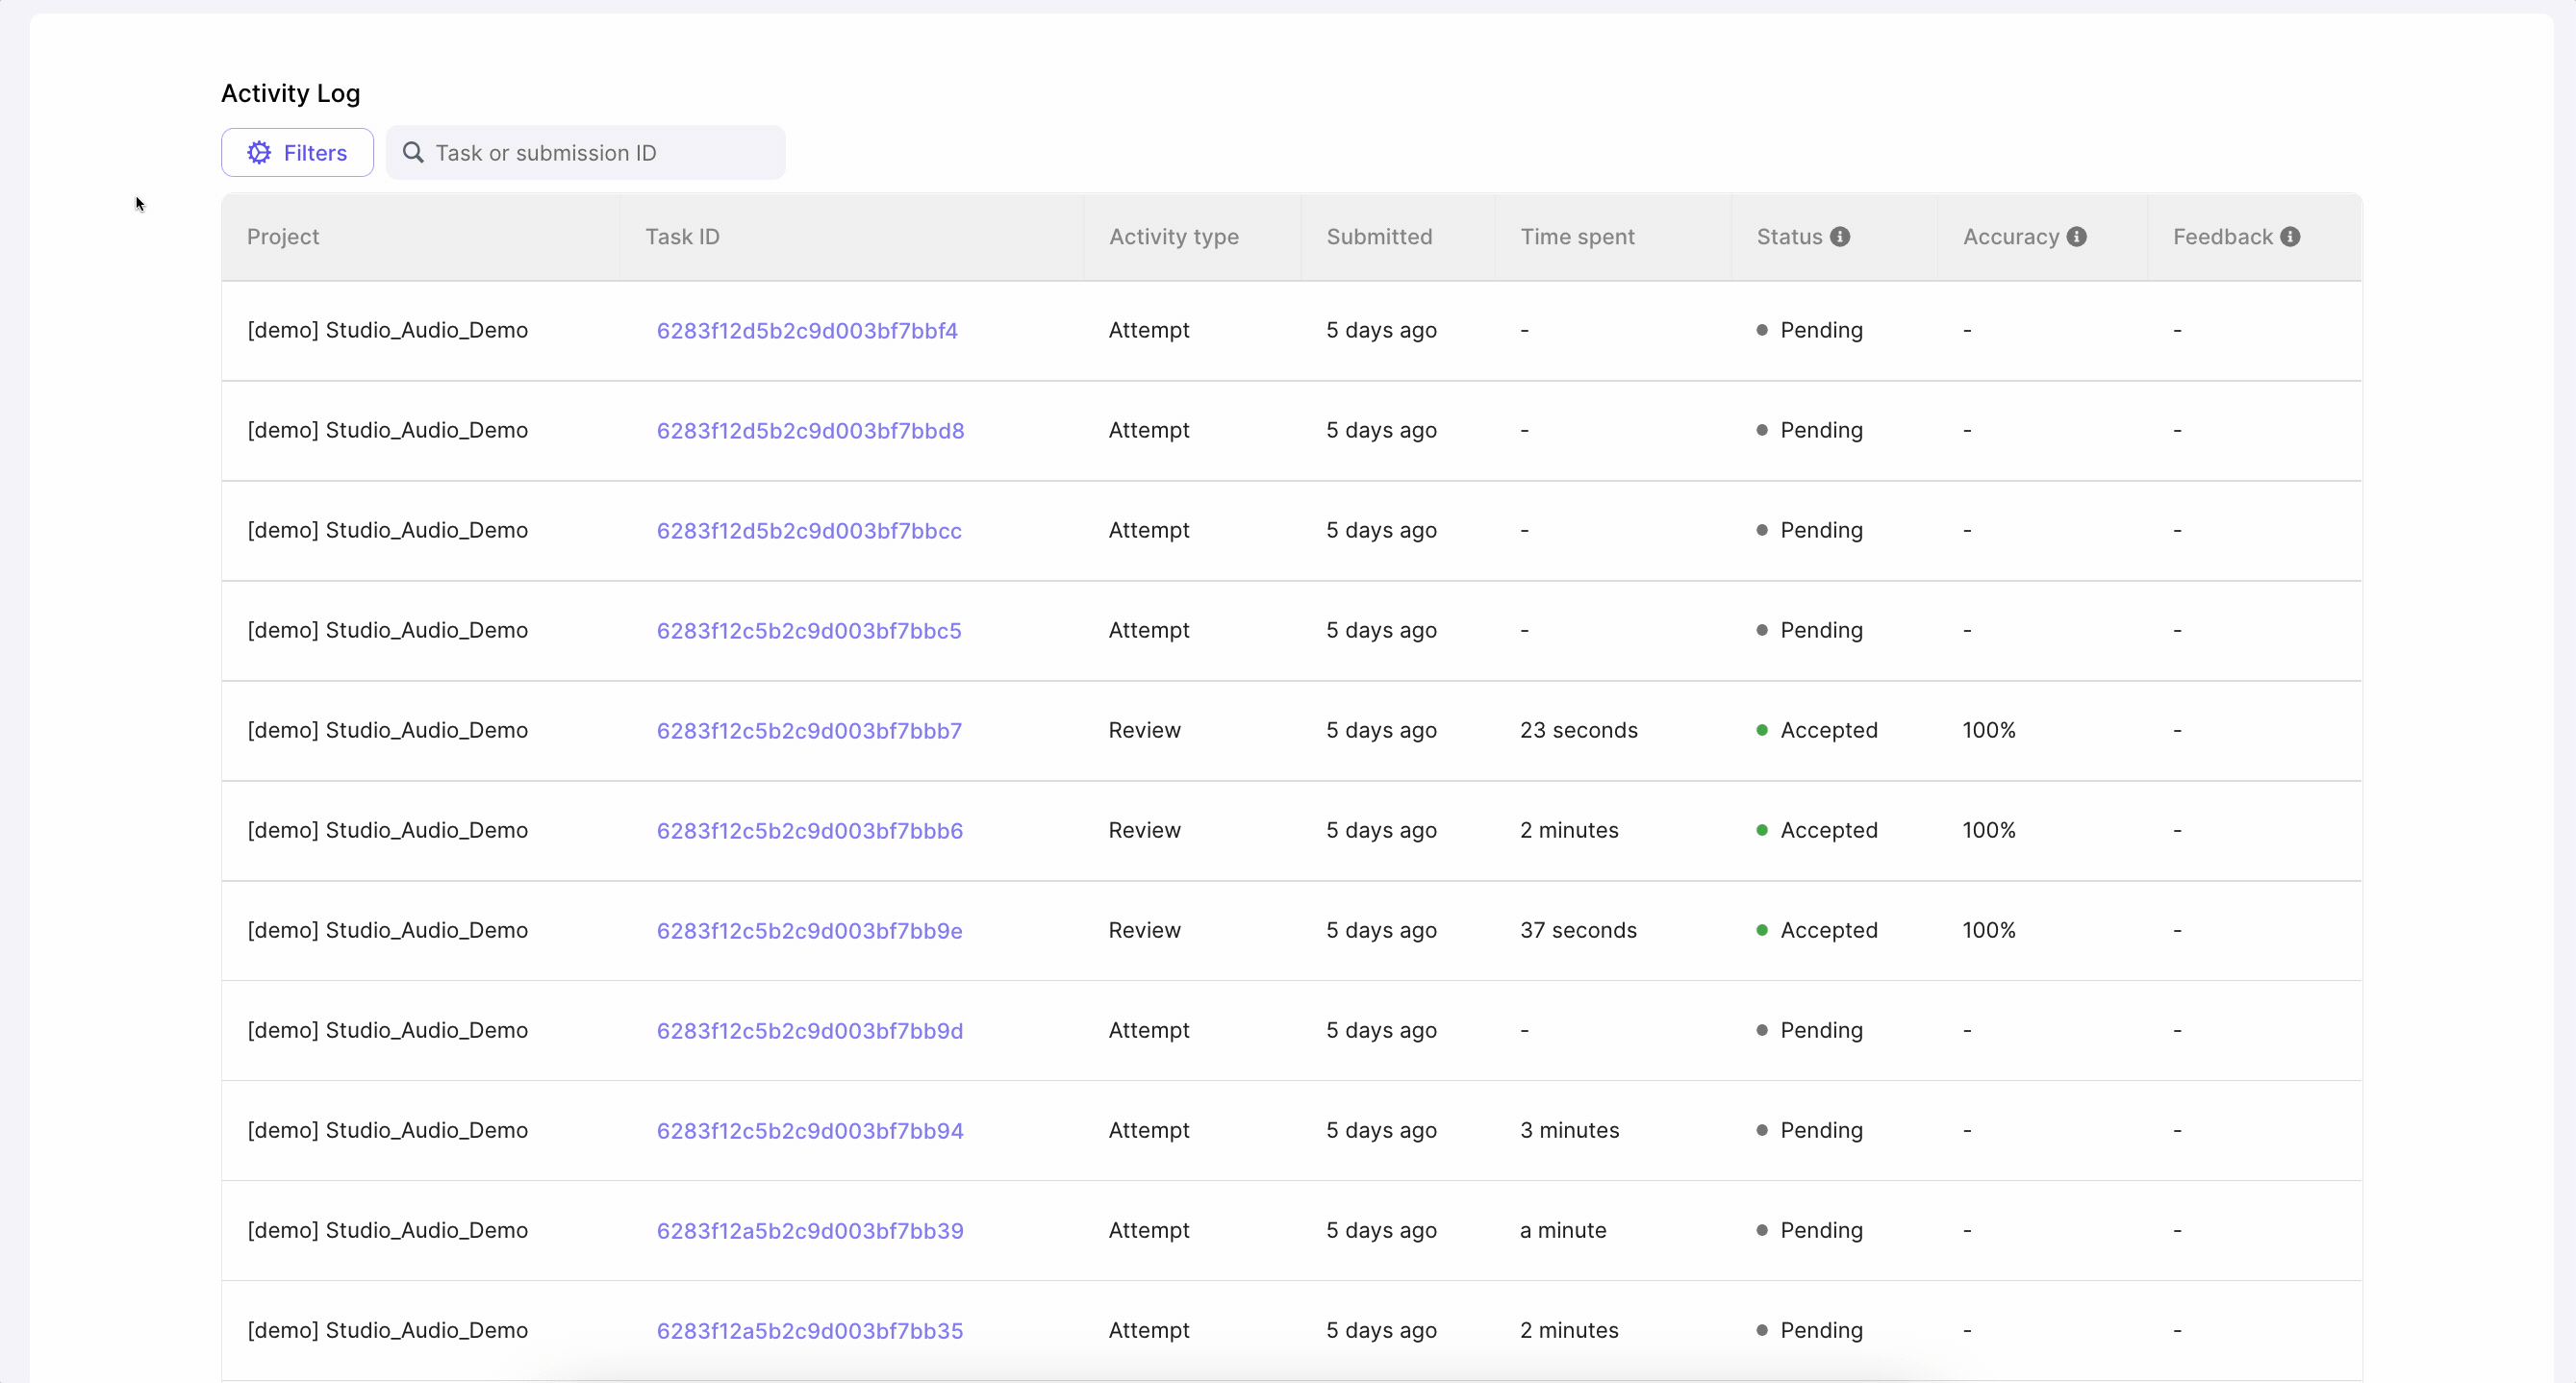The width and height of the screenshot is (2576, 1383).
Task: Click the Activity type column header
Action: coord(1173,237)
